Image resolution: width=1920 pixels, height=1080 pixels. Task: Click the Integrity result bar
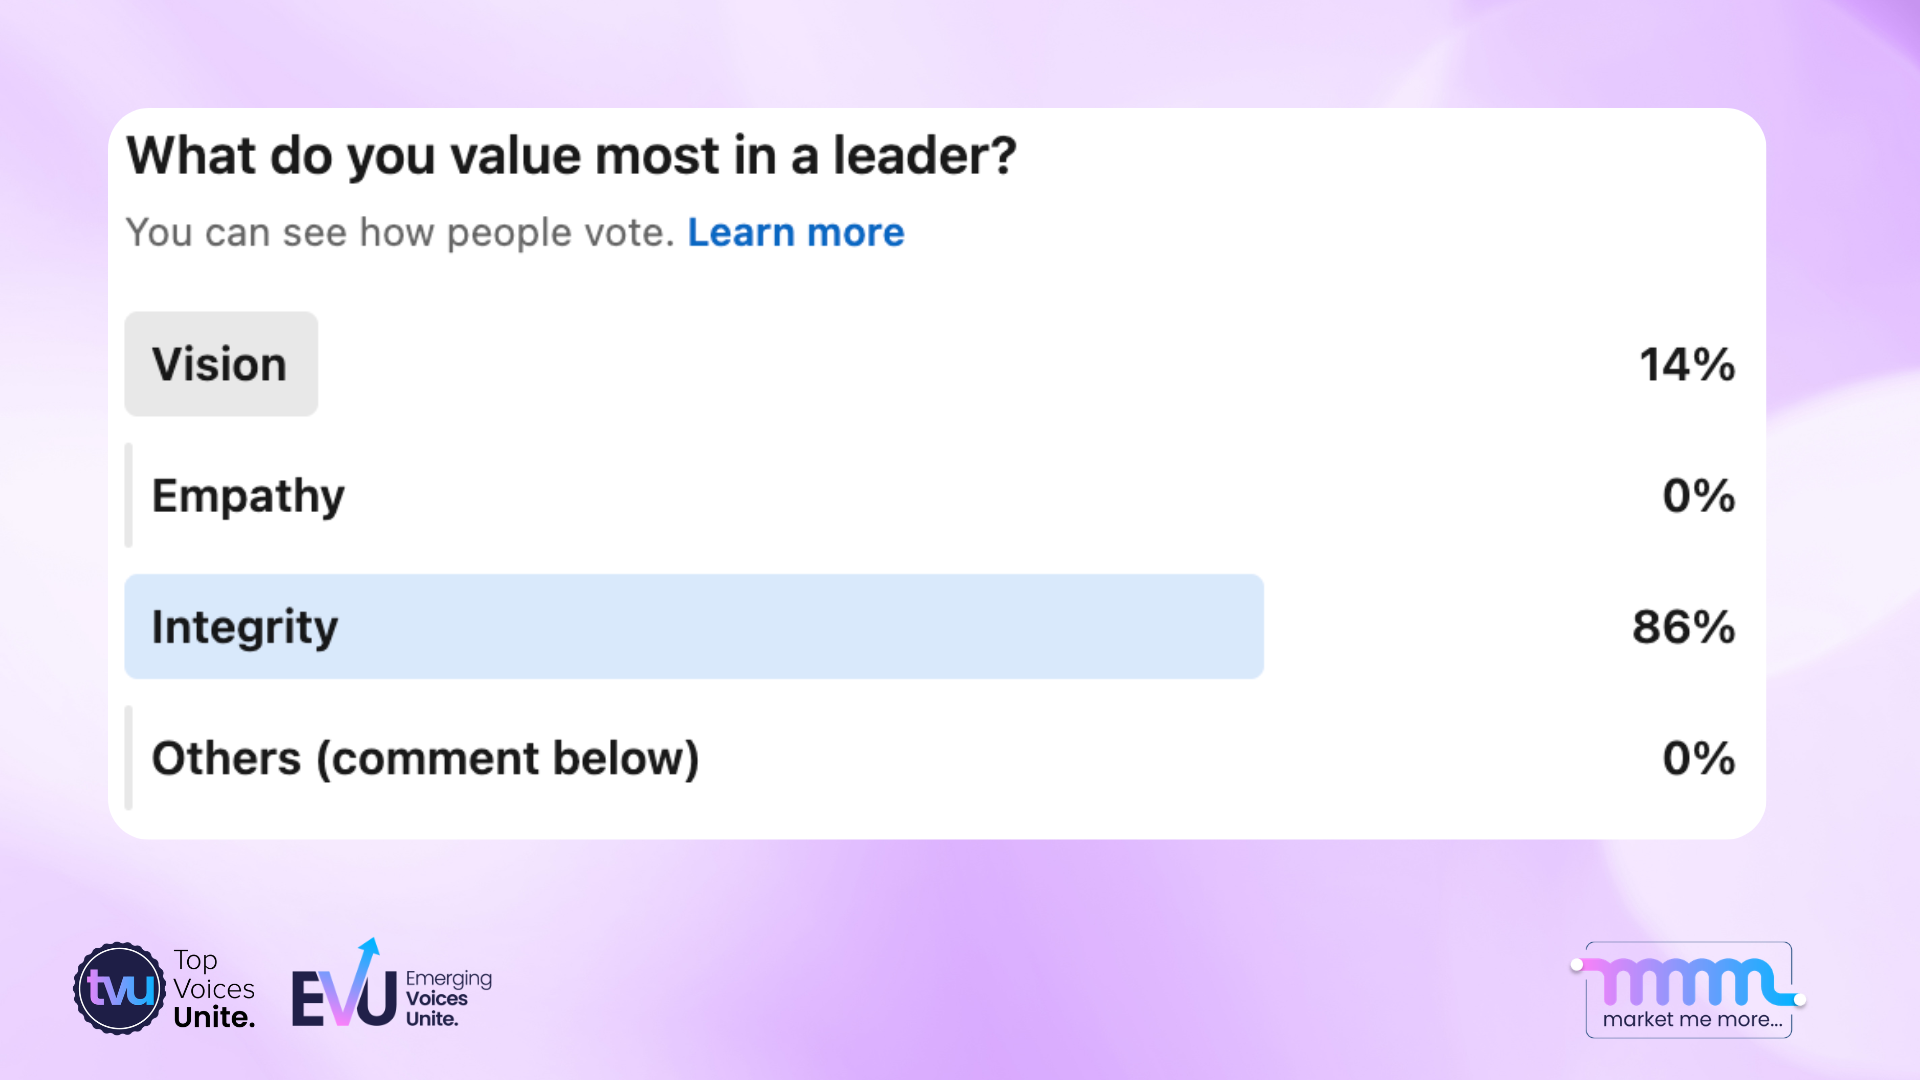[x=694, y=627]
